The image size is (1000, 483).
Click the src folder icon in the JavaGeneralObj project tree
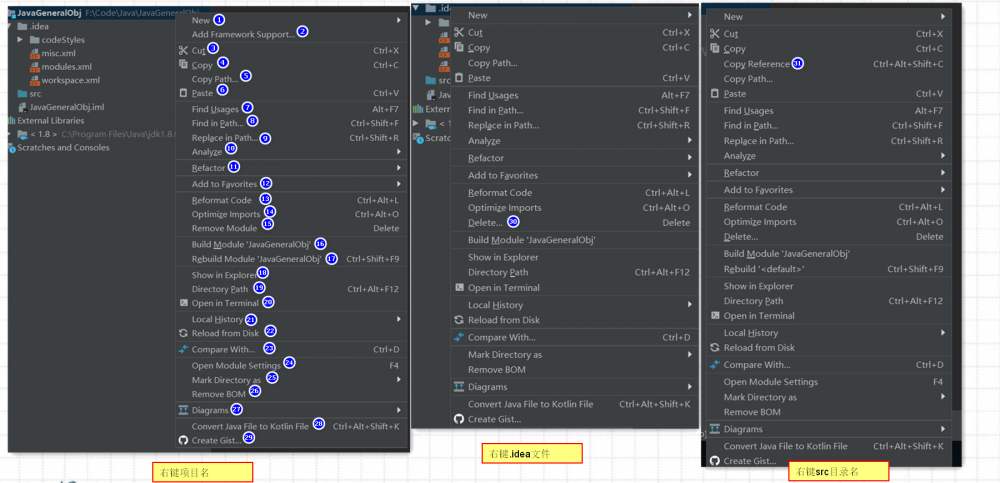coord(22,94)
